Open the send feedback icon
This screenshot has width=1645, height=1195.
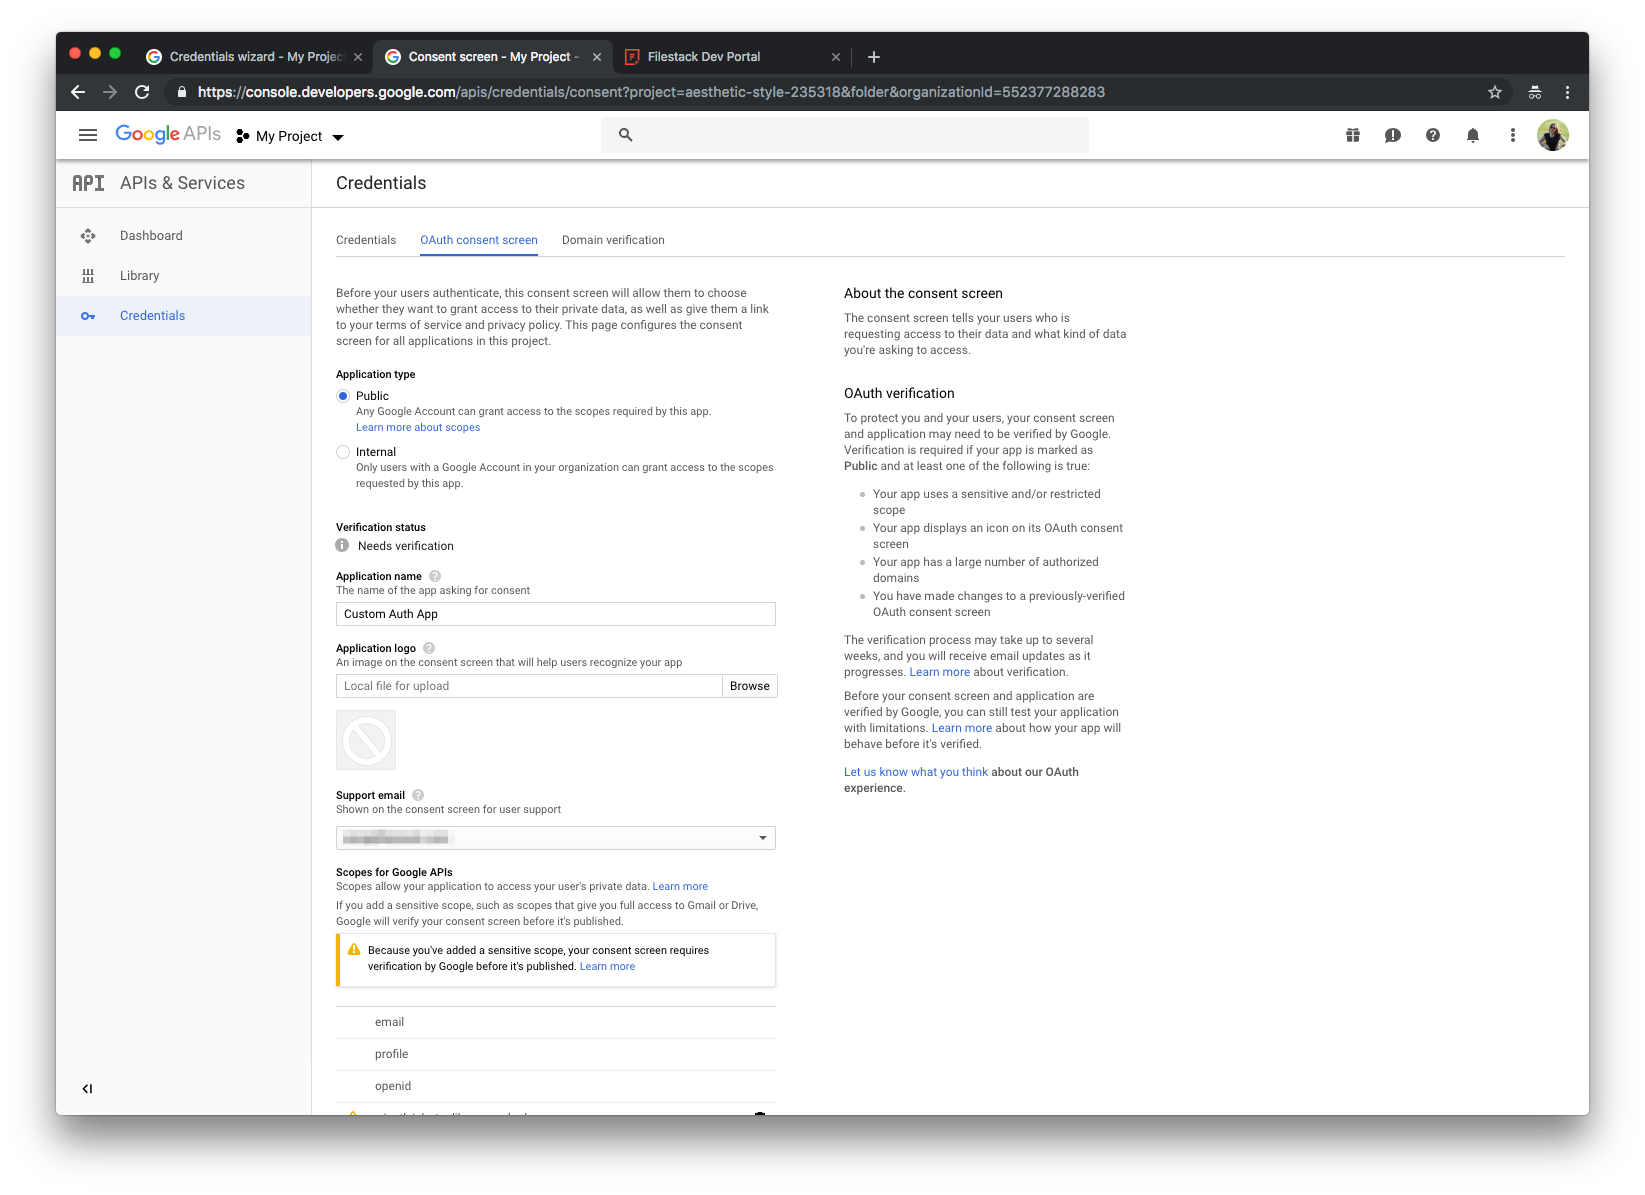tap(1393, 135)
